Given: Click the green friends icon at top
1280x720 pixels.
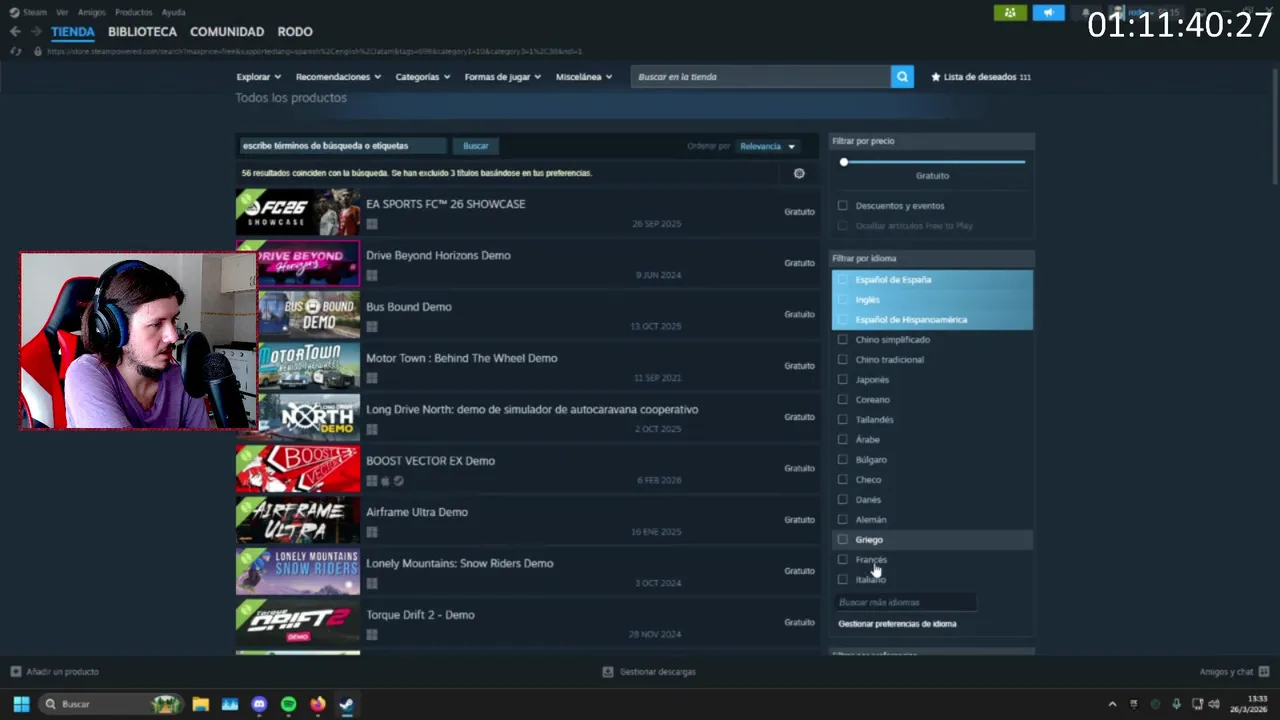Looking at the screenshot, I should coord(1010,13).
